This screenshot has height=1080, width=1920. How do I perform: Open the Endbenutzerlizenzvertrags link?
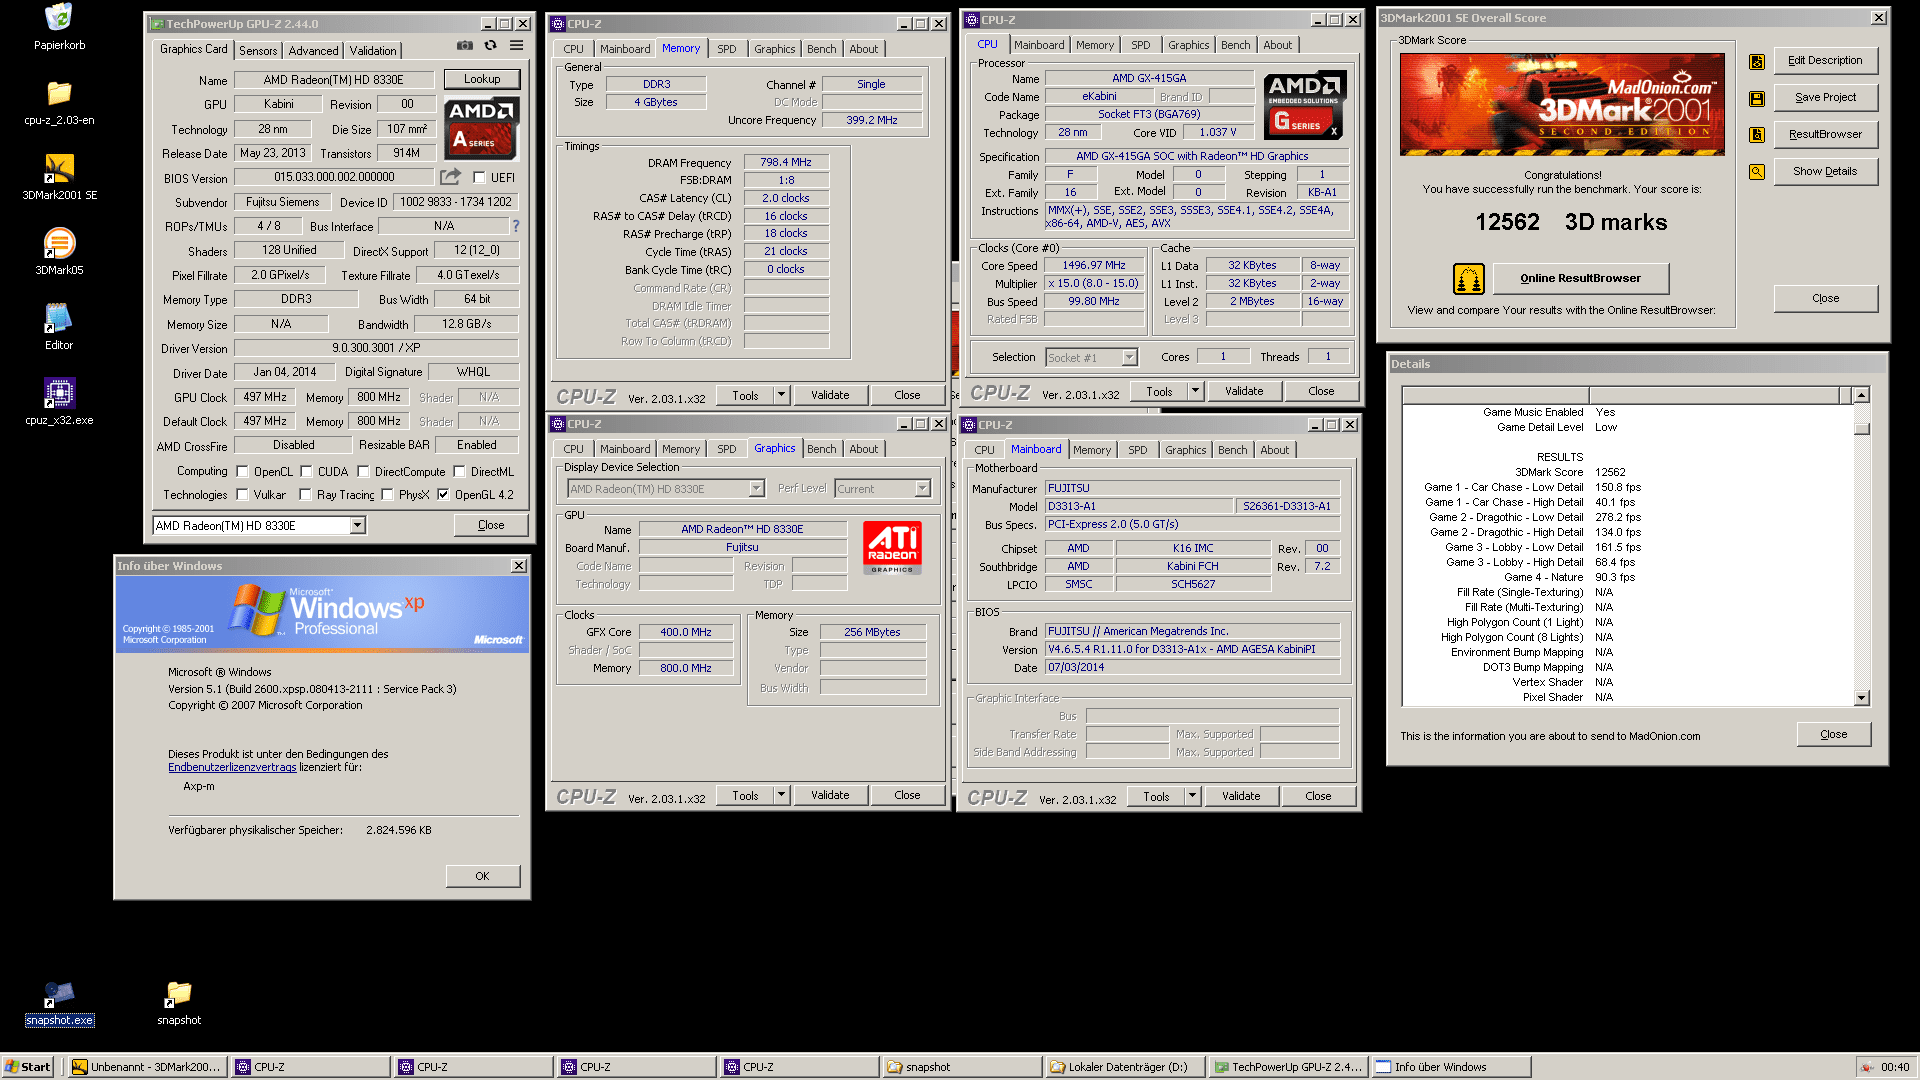(232, 767)
